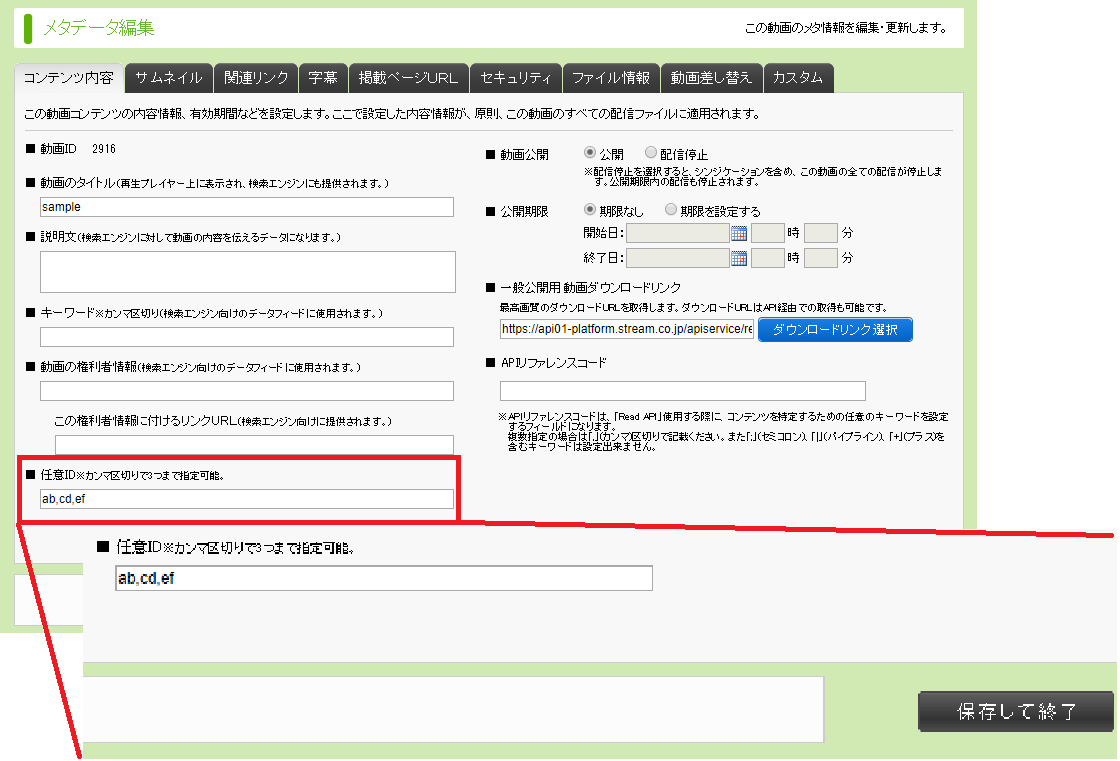Open the 掲載ページURL tab
This screenshot has height=761, width=1120.
click(x=409, y=78)
